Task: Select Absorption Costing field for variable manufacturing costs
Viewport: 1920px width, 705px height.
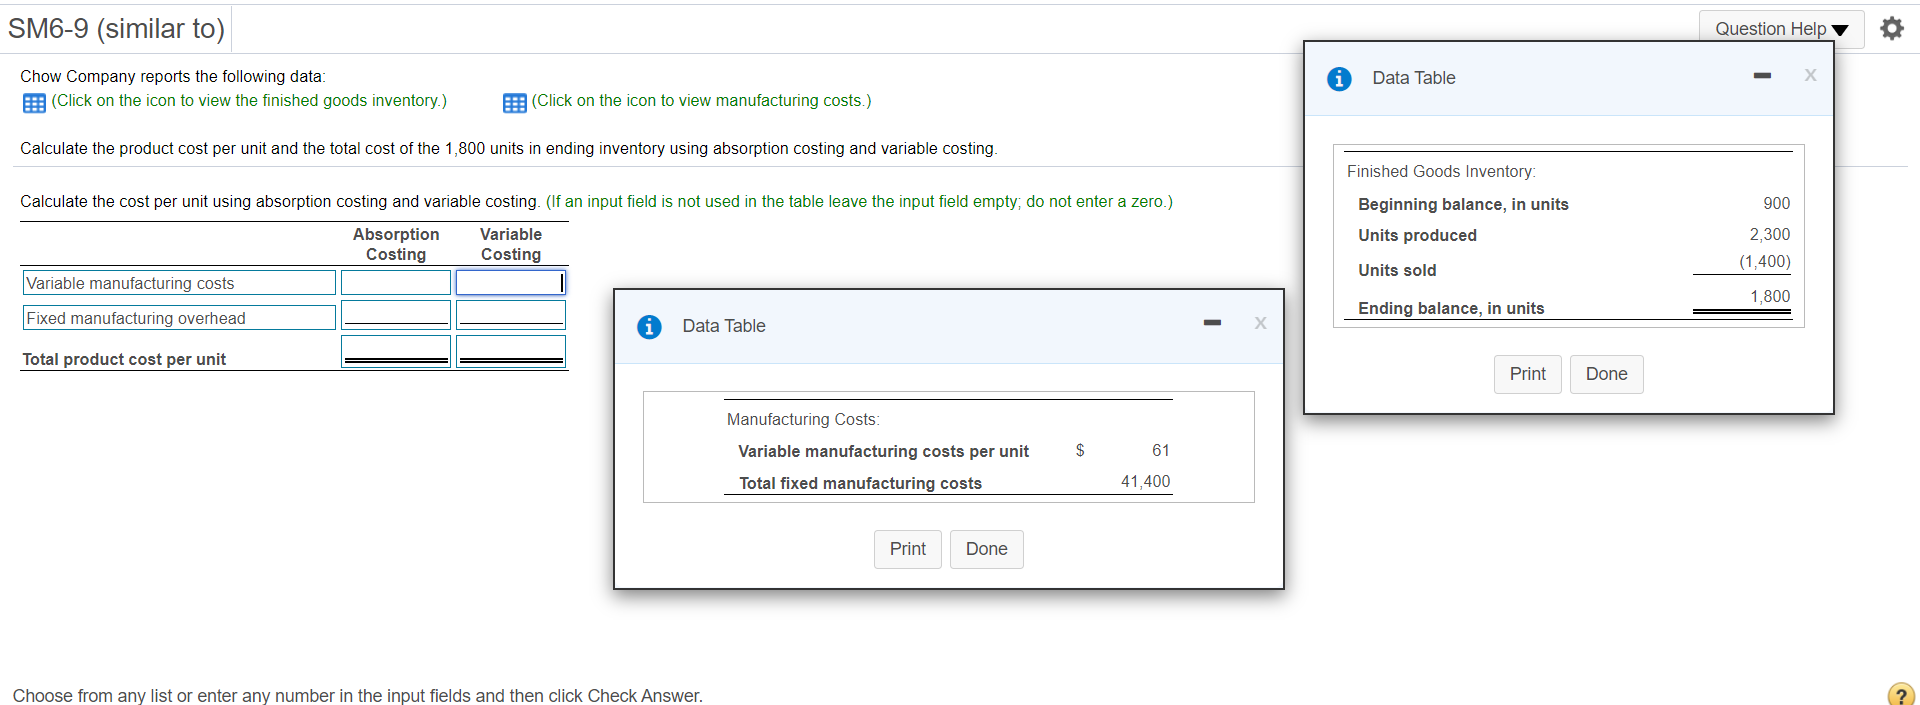Action: click(x=396, y=283)
